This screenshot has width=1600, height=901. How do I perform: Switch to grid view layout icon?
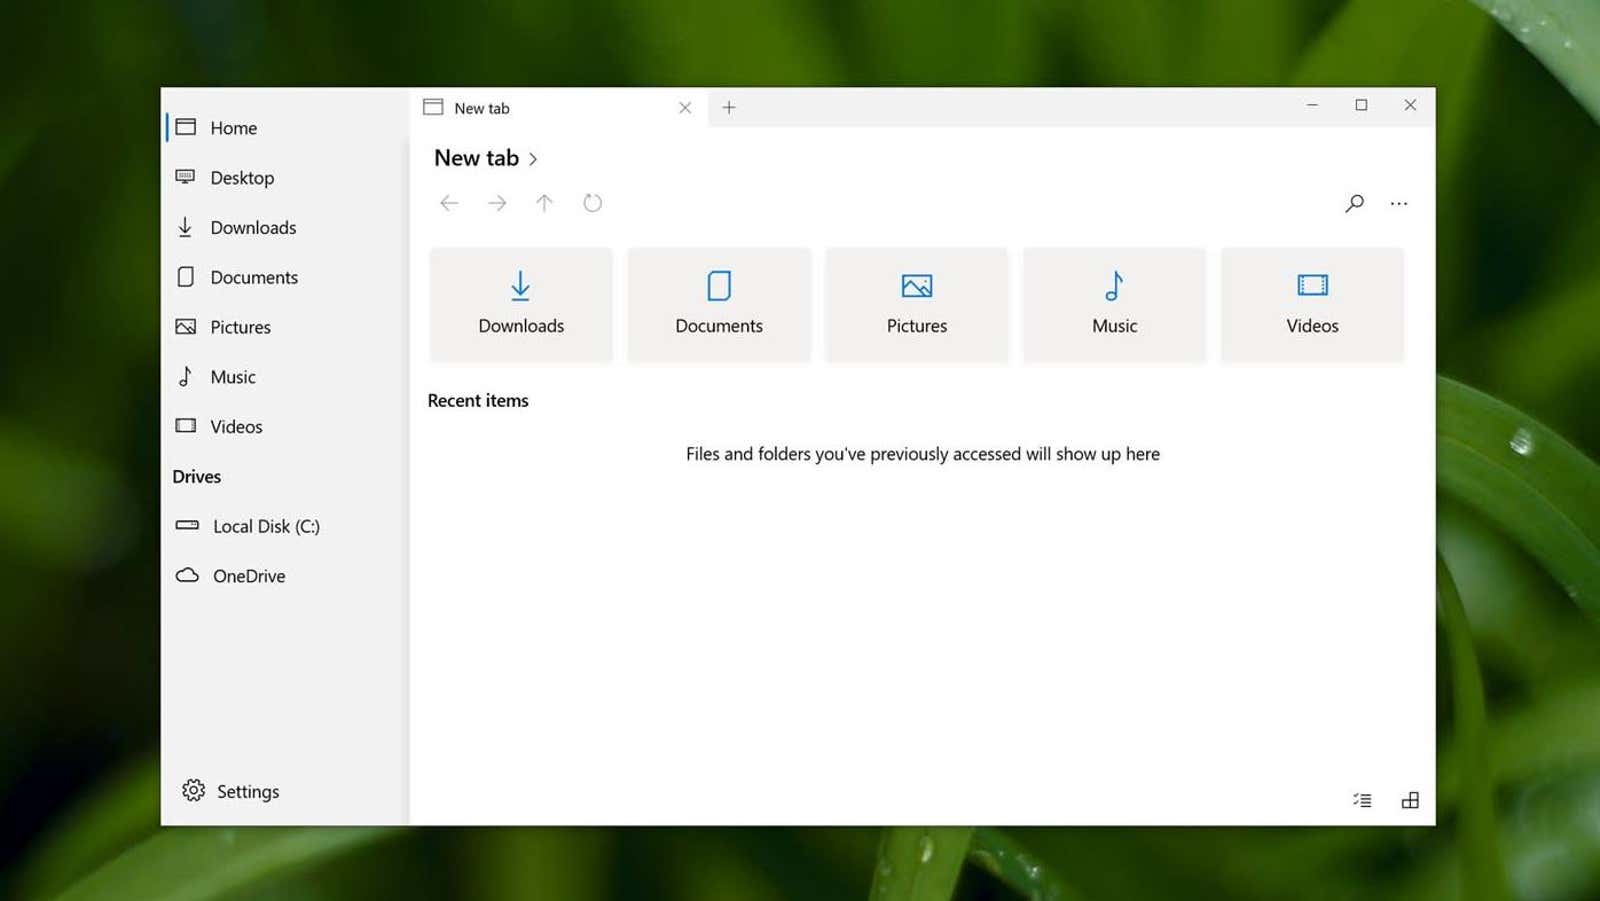point(1410,800)
